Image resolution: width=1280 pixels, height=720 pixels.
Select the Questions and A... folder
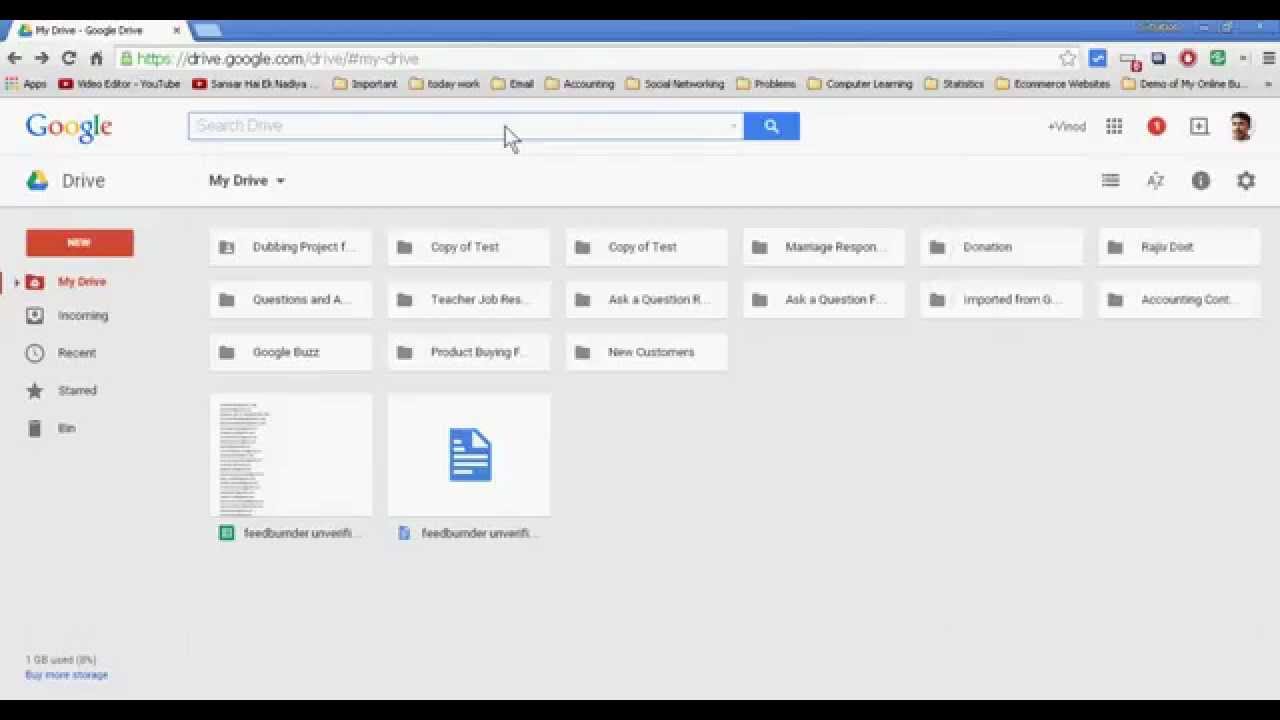291,299
